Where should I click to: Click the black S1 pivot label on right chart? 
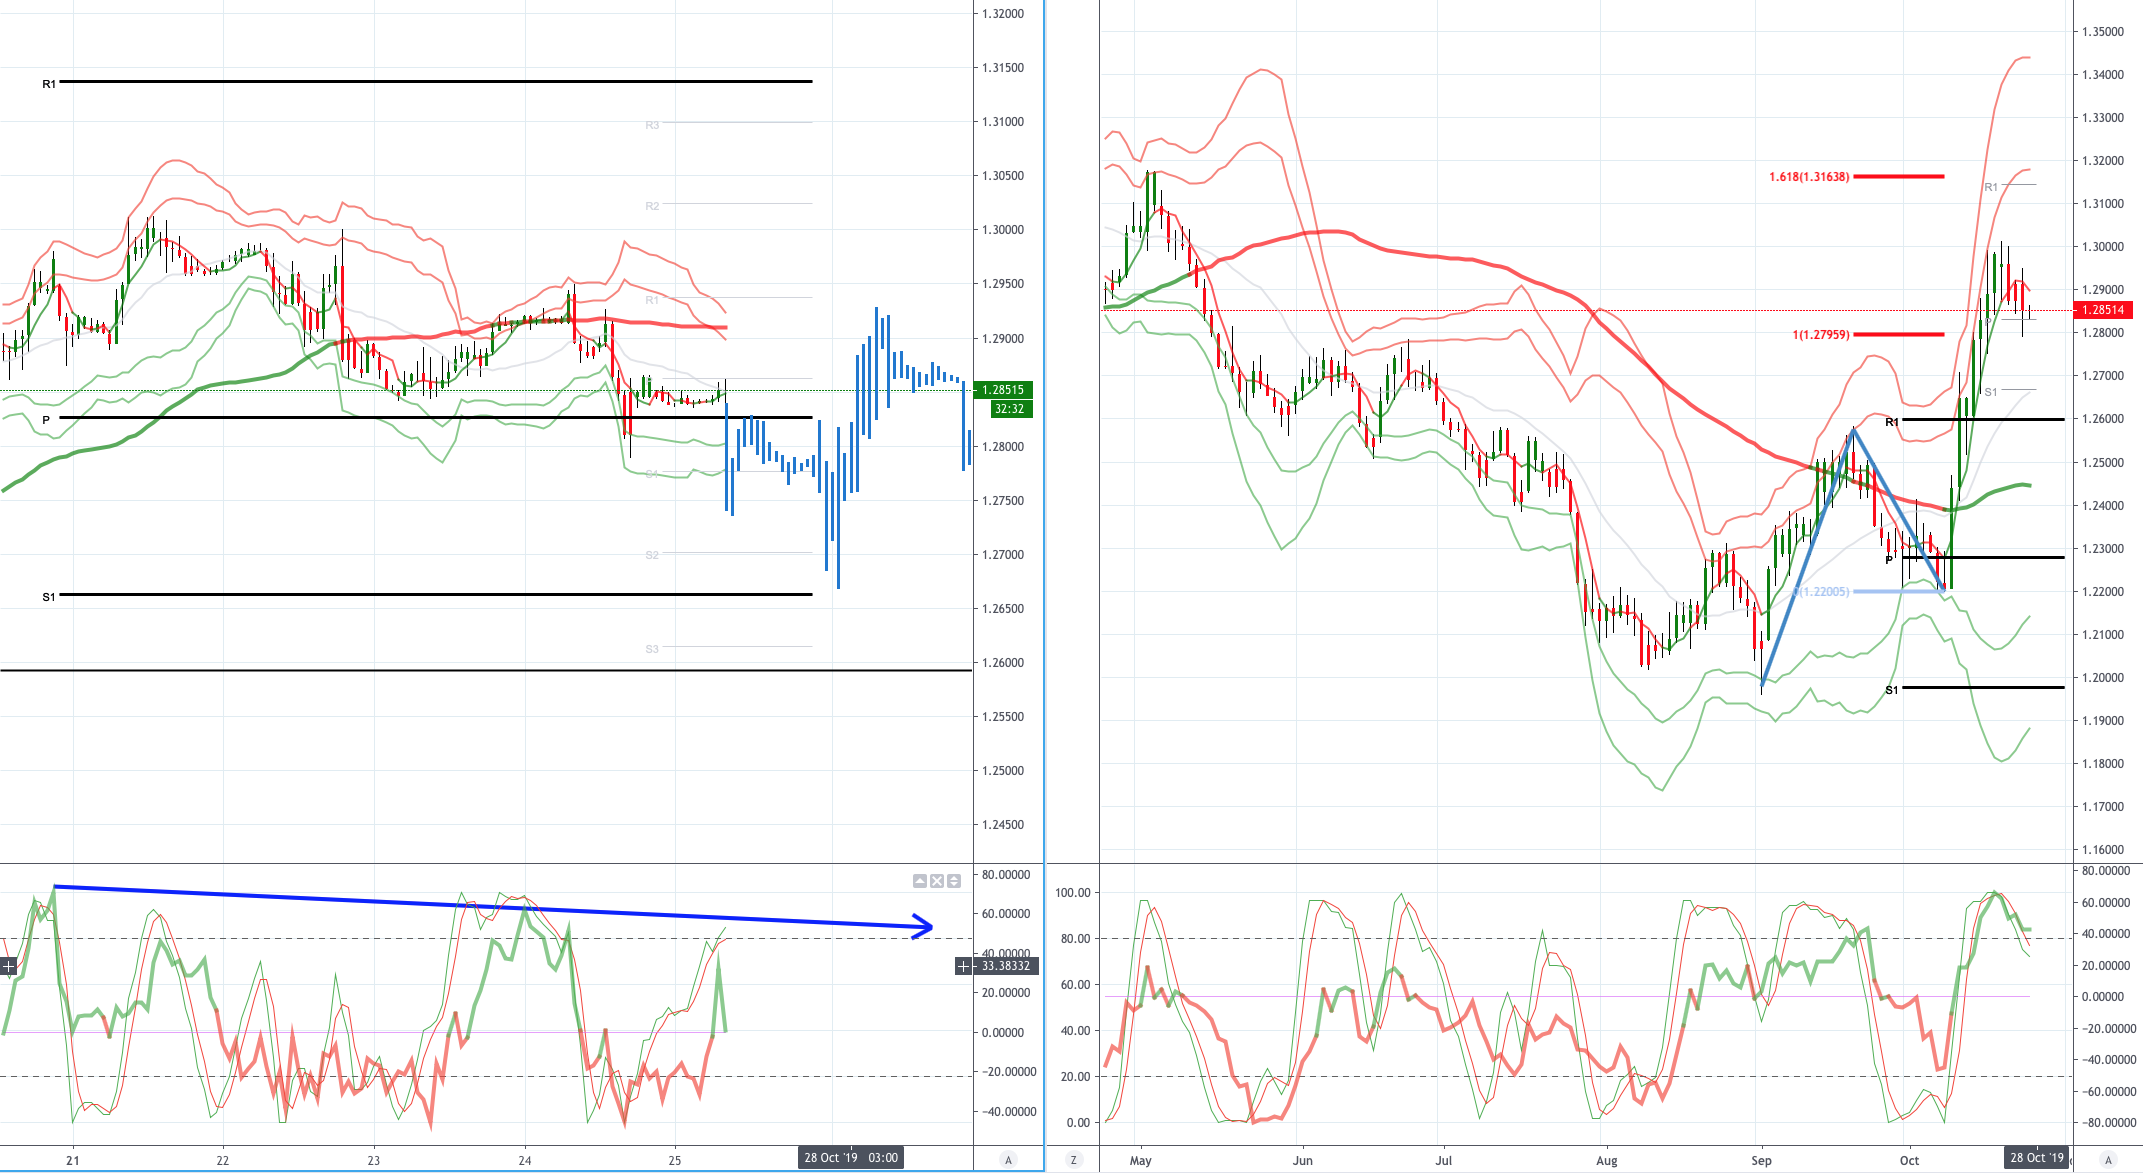[1892, 690]
